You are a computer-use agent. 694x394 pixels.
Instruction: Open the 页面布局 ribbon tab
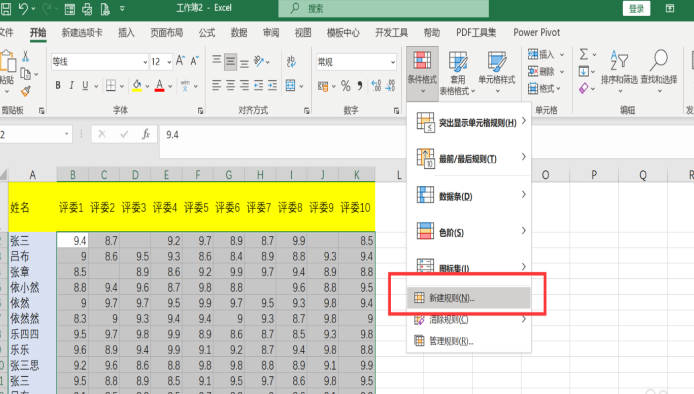167,32
